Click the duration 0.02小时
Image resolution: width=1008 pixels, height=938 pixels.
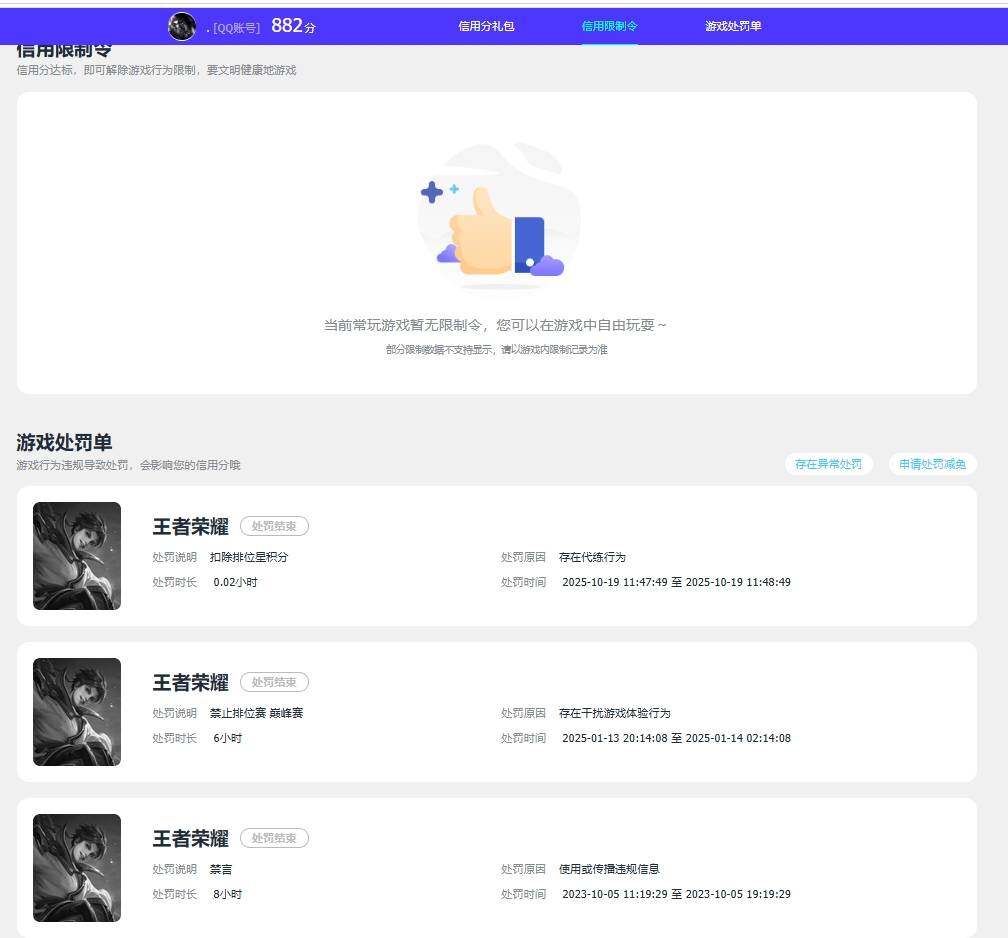[235, 582]
